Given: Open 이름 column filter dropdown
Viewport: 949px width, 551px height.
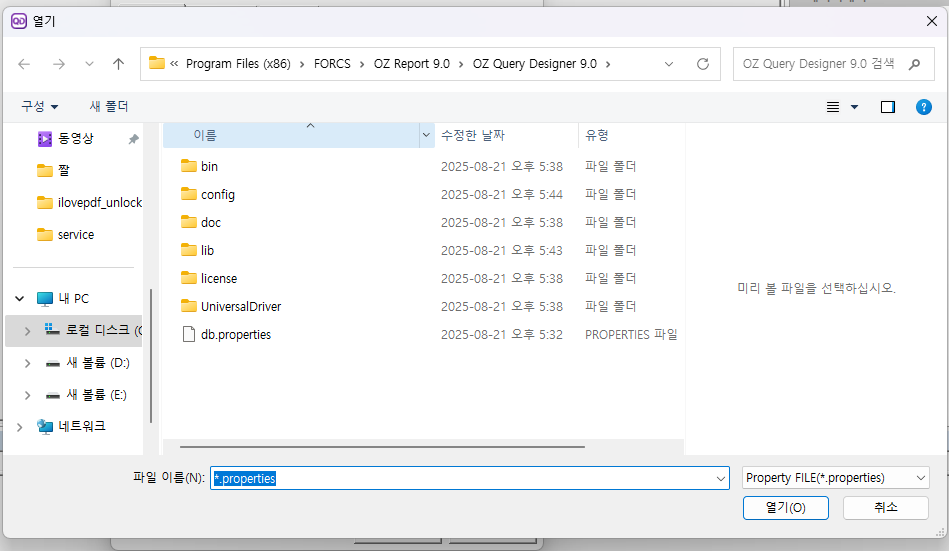Looking at the screenshot, I should point(426,135).
